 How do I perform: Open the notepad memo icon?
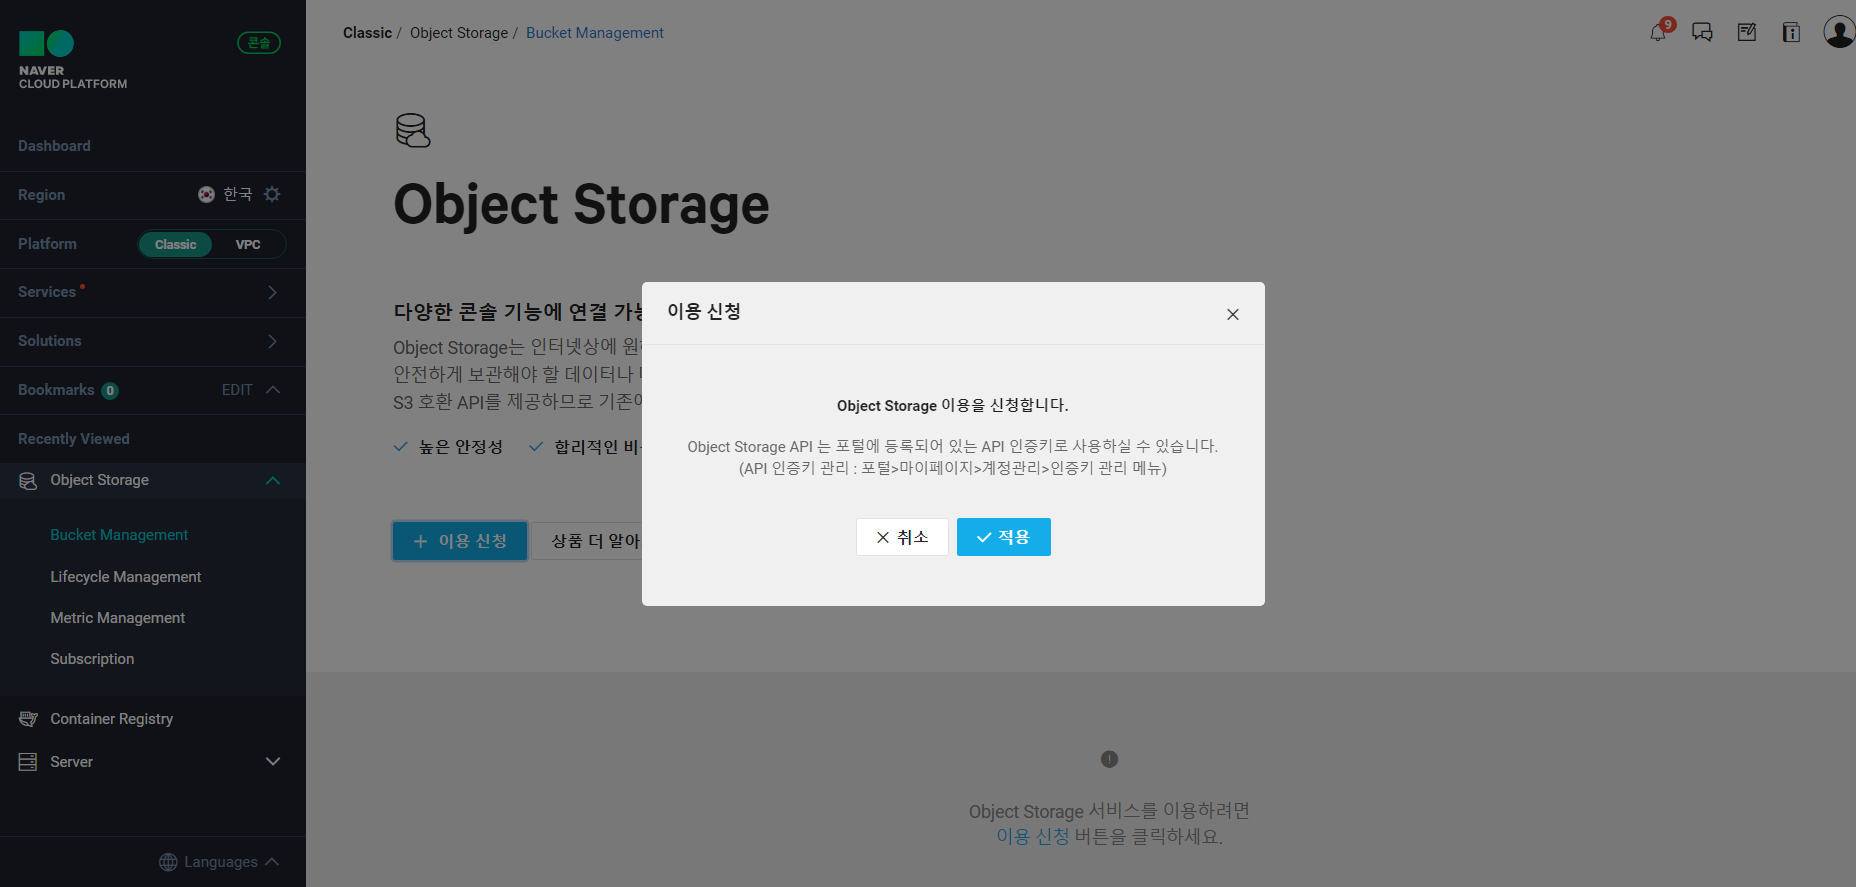click(x=1747, y=32)
